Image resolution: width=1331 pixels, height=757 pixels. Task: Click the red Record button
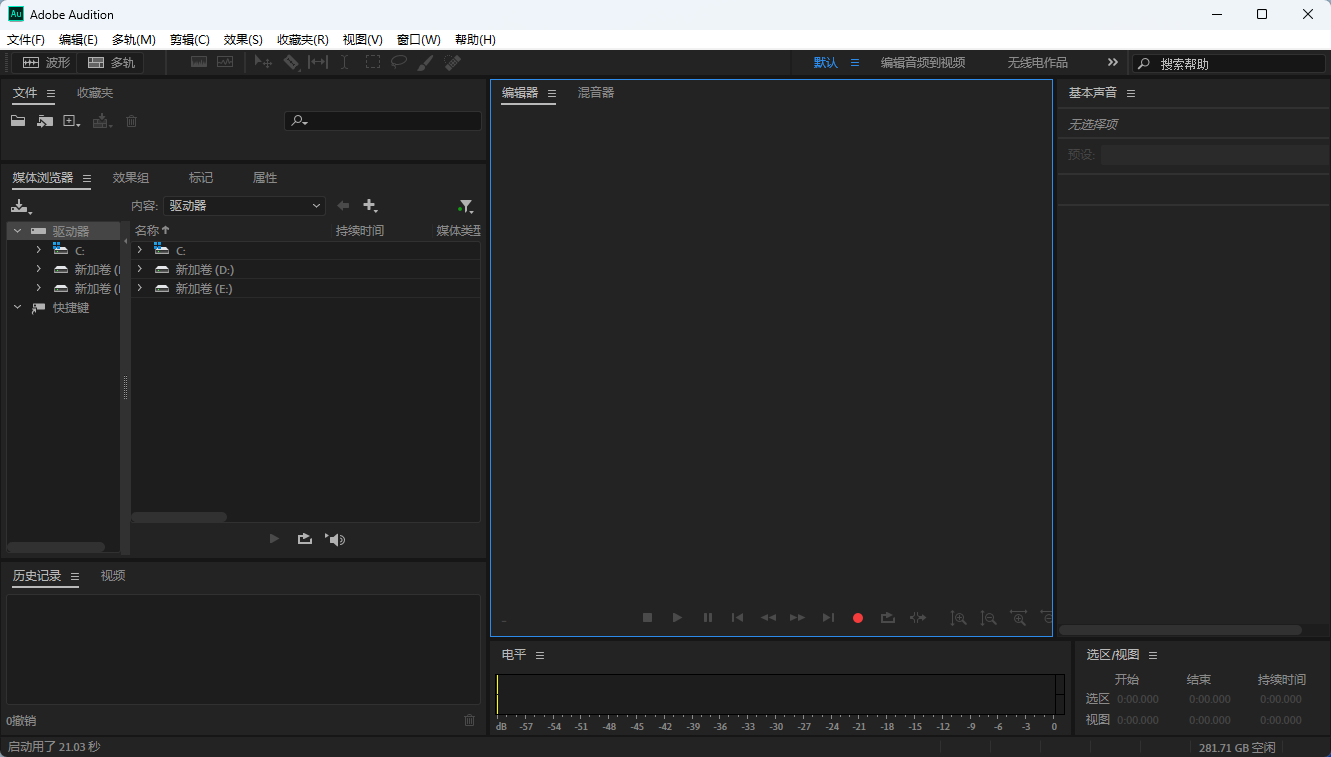(x=857, y=618)
